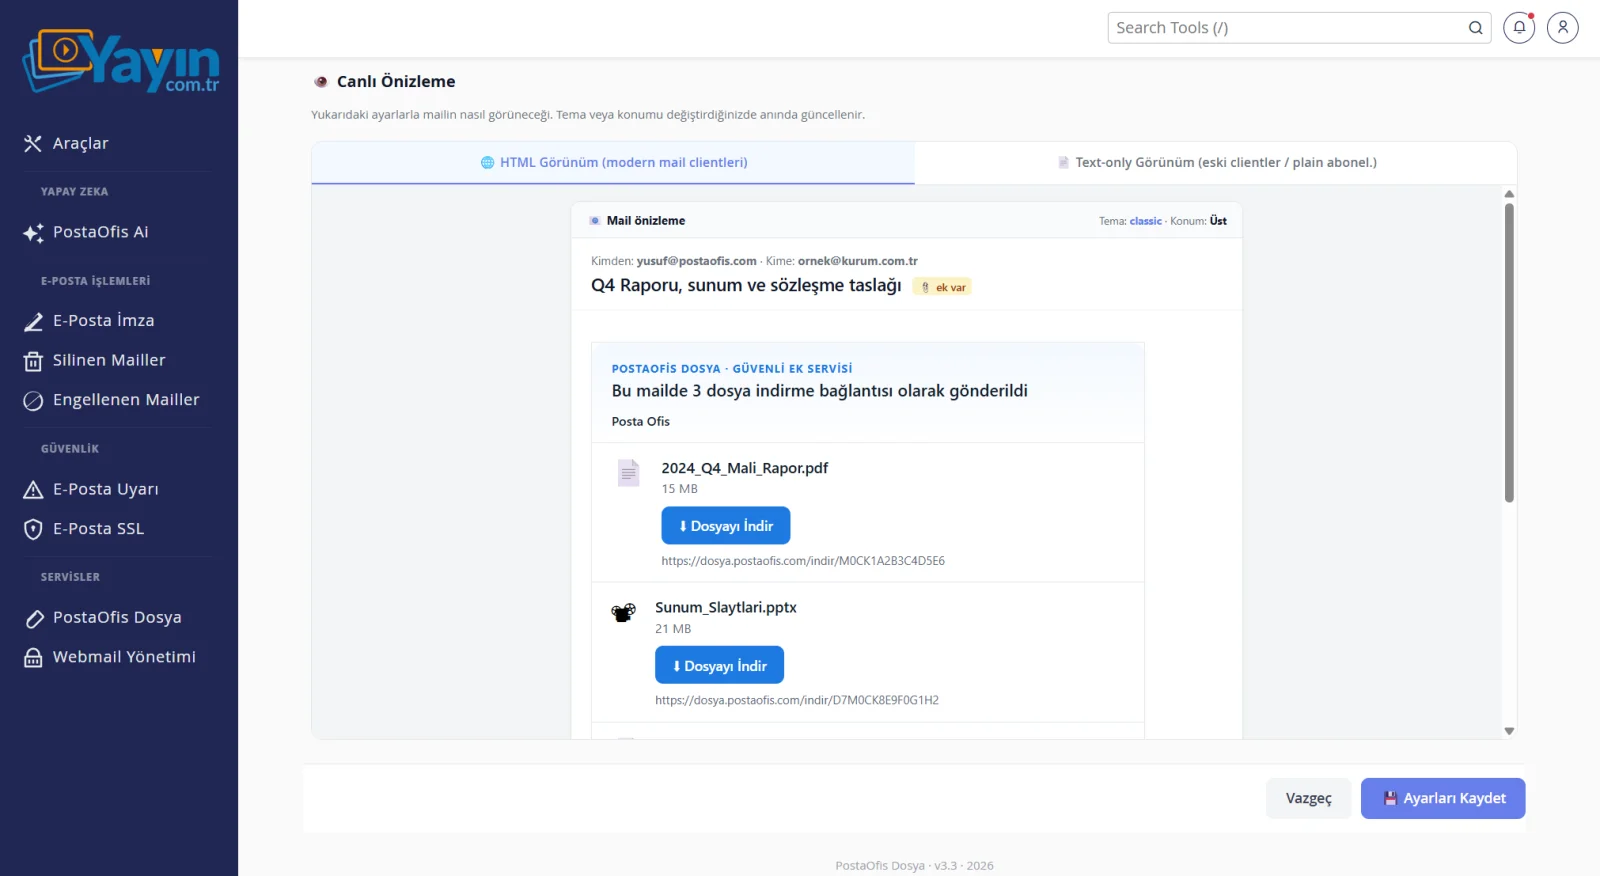
Task: Click the Yayın.com.tr logo
Action: pyautogui.click(x=121, y=61)
